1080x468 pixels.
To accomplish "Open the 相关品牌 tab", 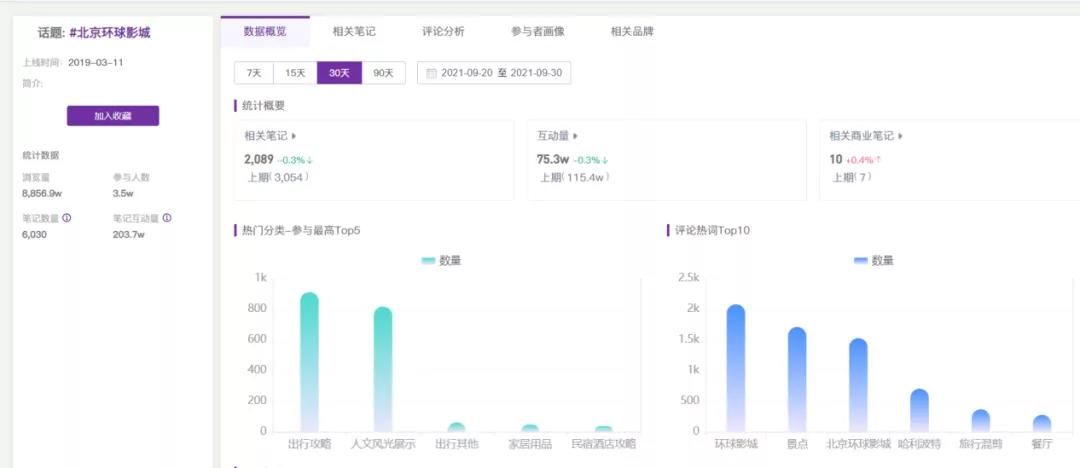I will pos(632,32).
